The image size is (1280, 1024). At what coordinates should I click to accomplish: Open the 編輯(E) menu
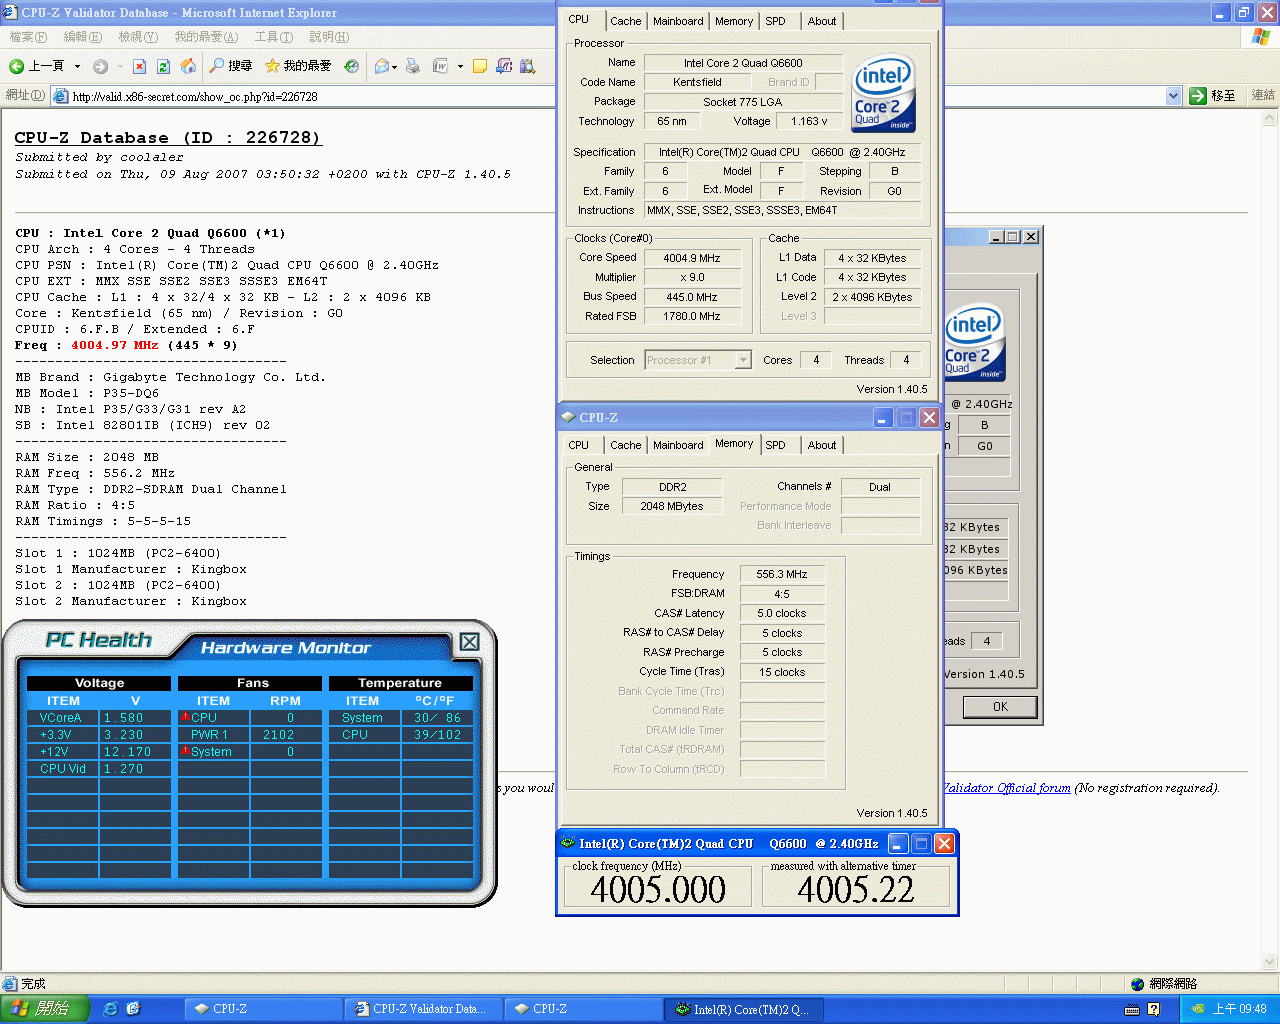[82, 37]
